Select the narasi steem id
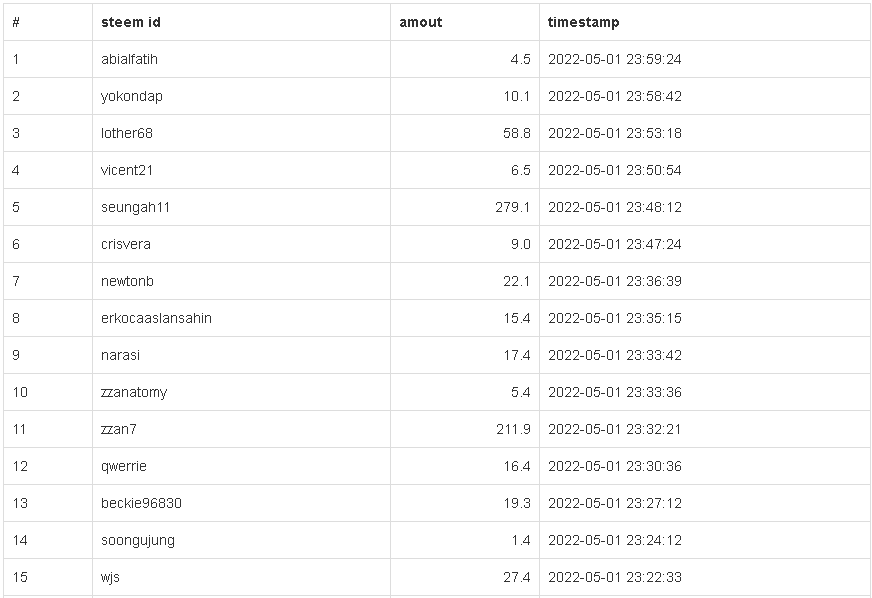Screen dimensions: 872x598 (120, 355)
